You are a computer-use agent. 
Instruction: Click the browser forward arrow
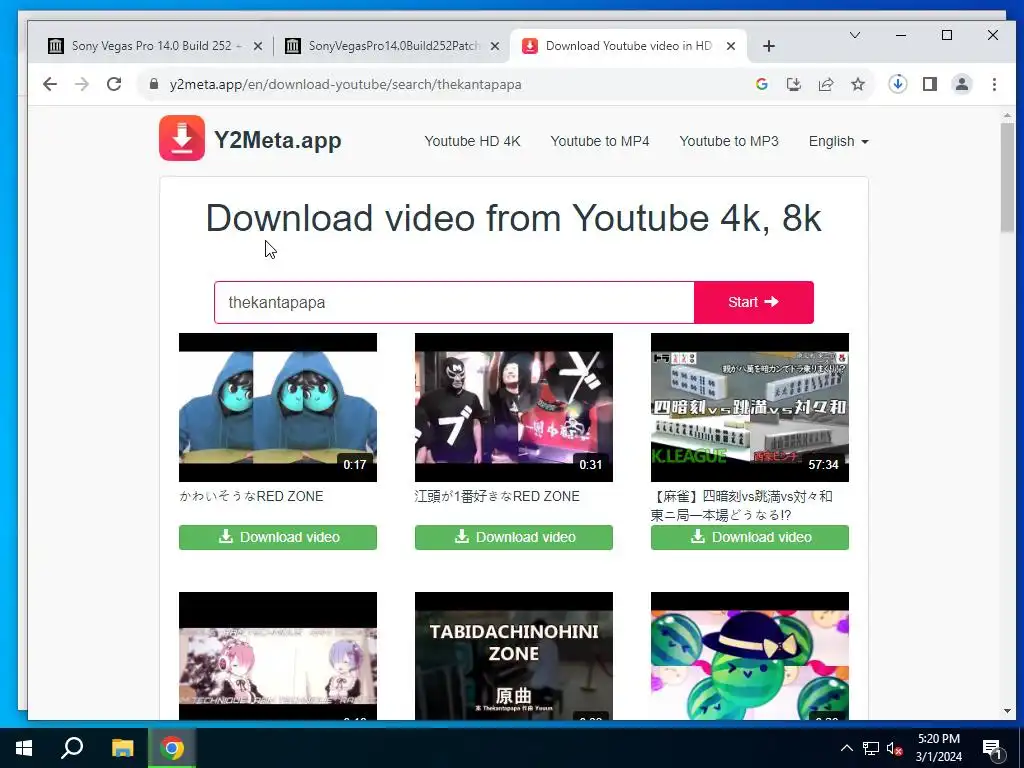[82, 84]
